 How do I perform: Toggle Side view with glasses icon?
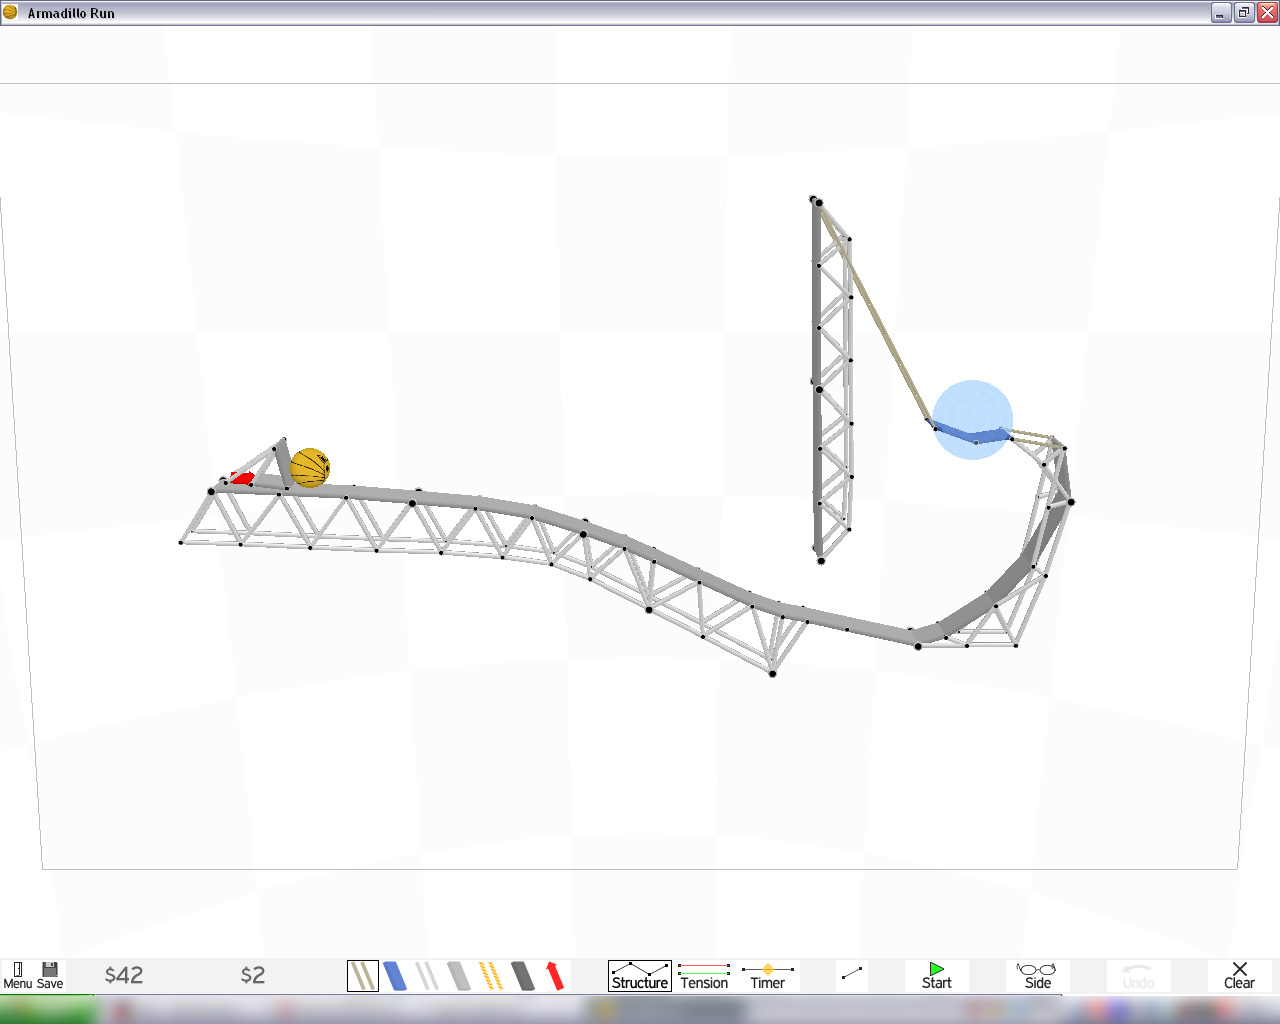[1037, 976]
